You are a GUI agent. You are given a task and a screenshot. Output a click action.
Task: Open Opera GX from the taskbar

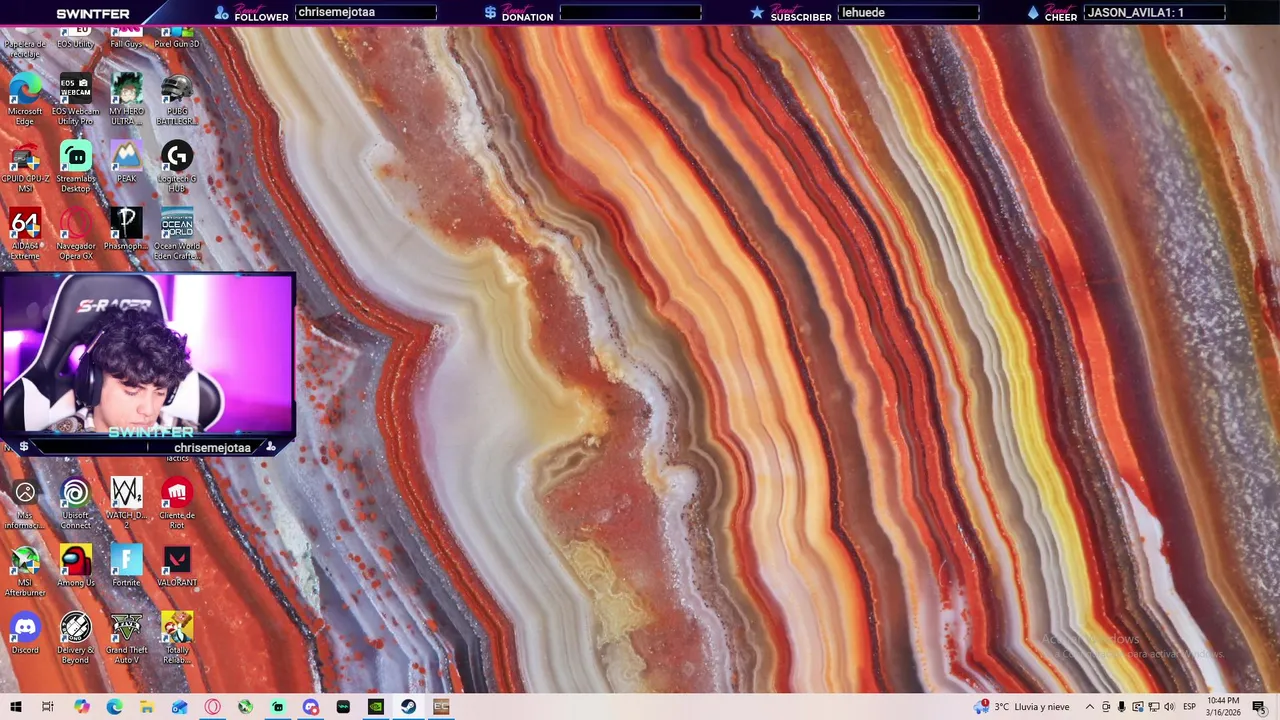pyautogui.click(x=212, y=707)
